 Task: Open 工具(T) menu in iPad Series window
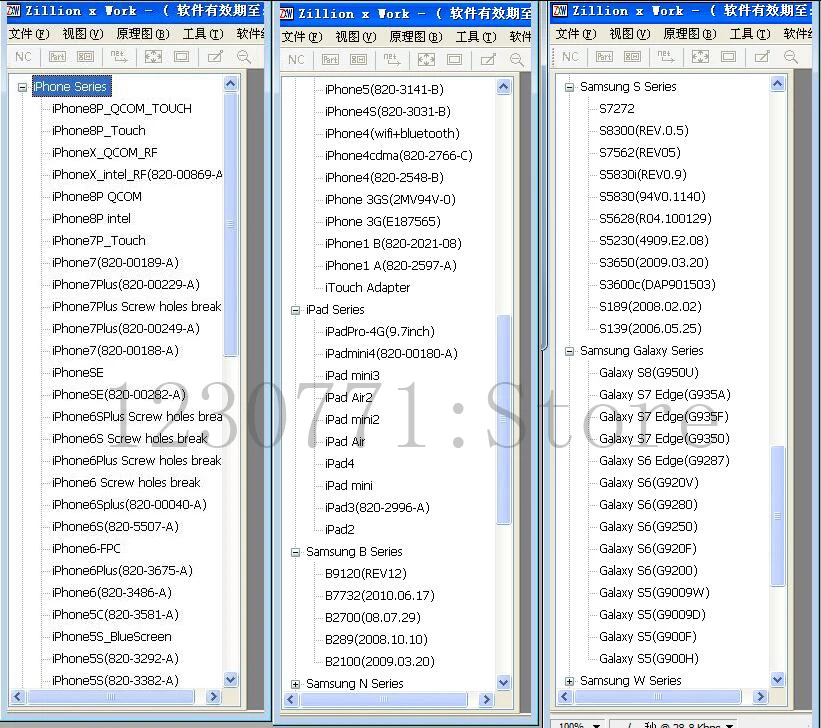[476, 37]
